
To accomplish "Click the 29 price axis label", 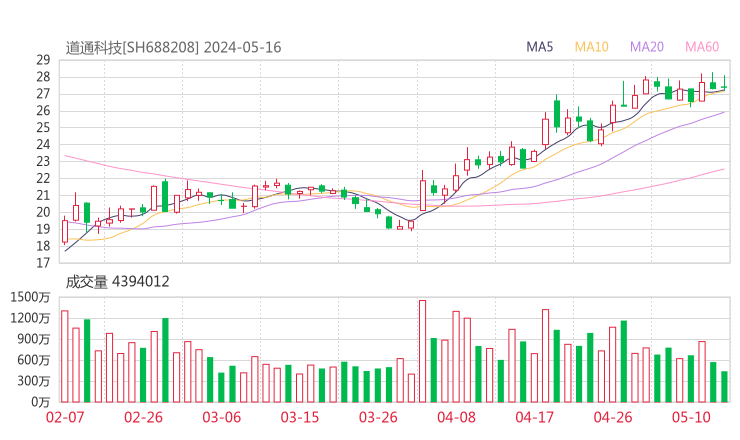I will pos(43,60).
